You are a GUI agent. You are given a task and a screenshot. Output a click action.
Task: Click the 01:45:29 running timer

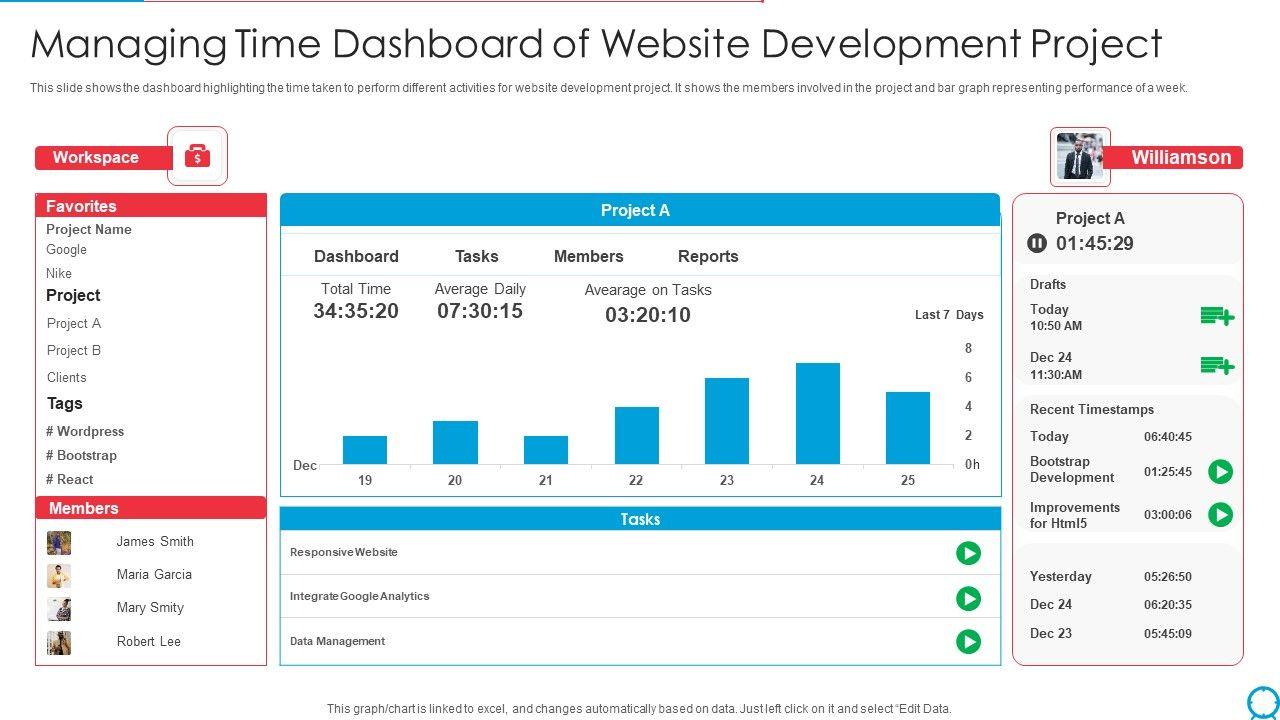point(1095,243)
